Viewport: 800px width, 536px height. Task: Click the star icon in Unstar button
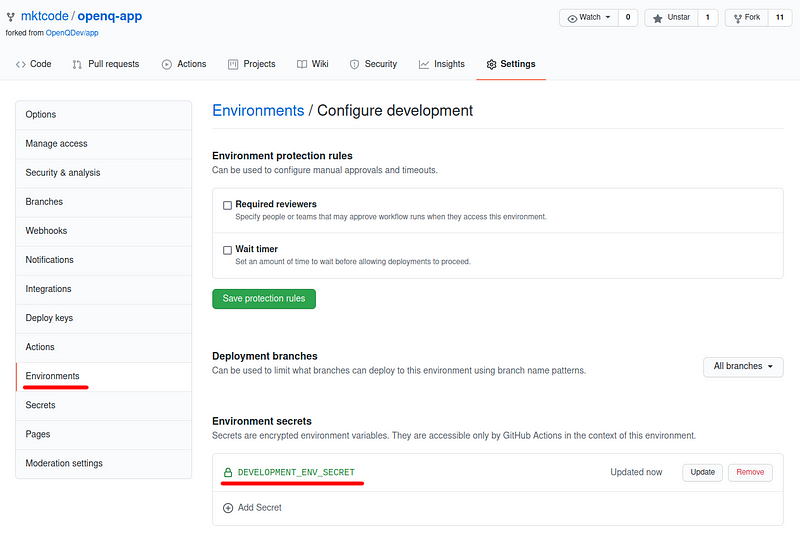tap(658, 18)
